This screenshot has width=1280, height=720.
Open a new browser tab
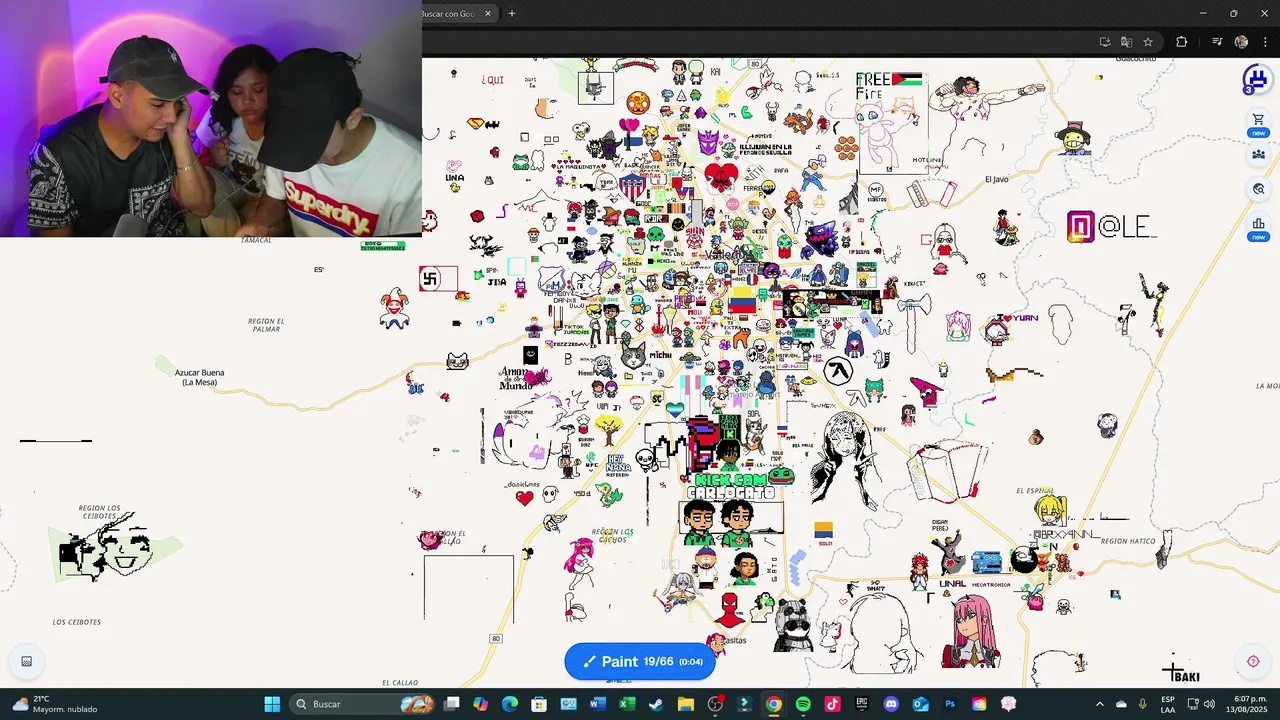click(511, 13)
